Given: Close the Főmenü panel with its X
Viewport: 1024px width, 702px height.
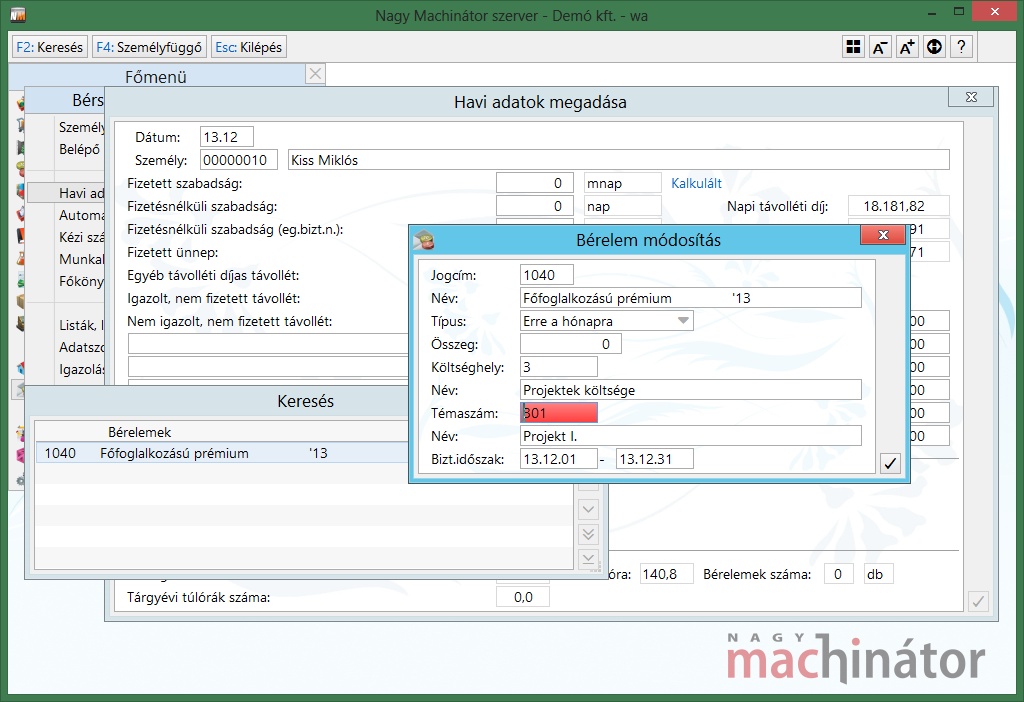Looking at the screenshot, I should click(x=315, y=74).
